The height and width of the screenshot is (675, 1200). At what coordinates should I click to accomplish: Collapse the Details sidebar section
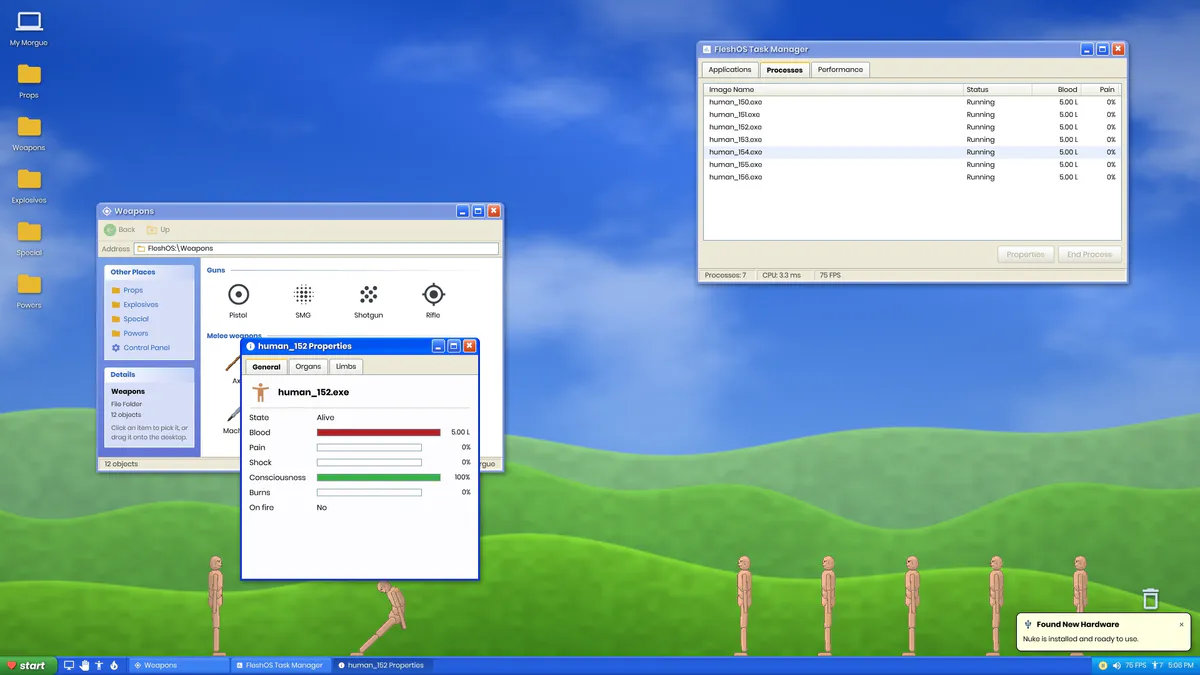pos(150,375)
